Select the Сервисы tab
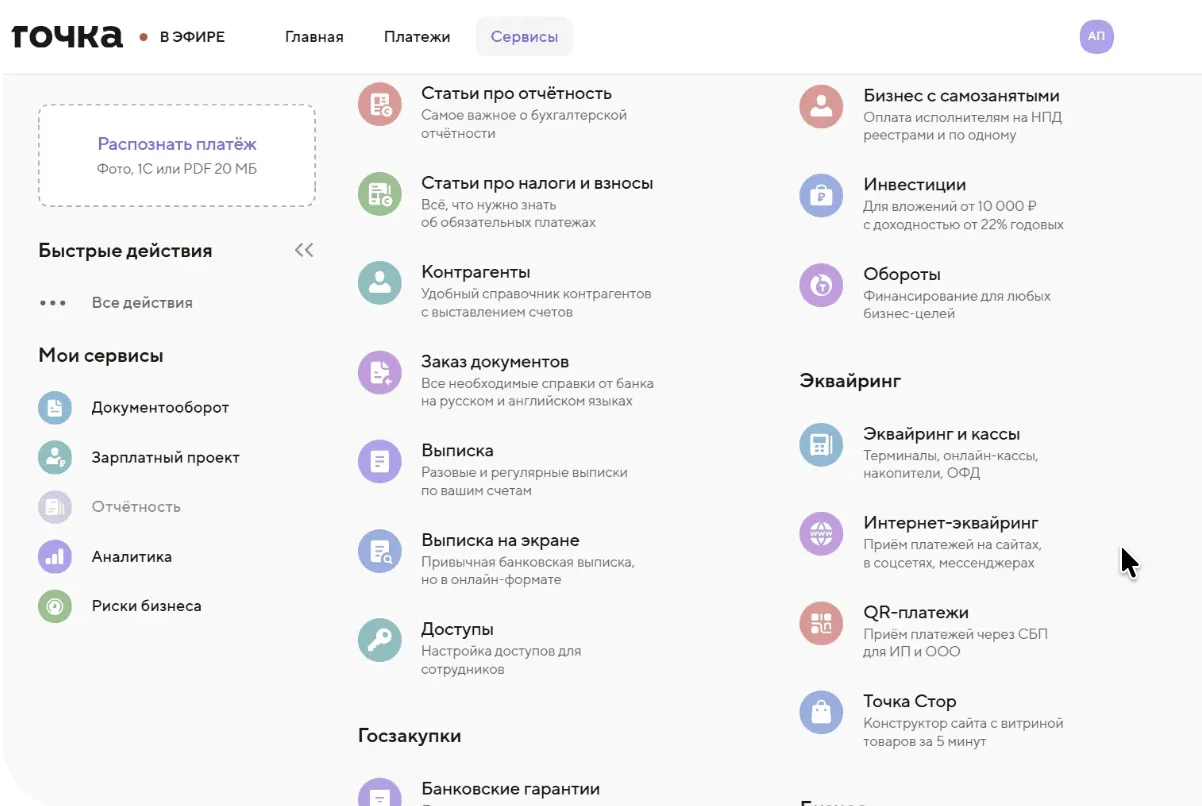 pyautogui.click(x=524, y=37)
